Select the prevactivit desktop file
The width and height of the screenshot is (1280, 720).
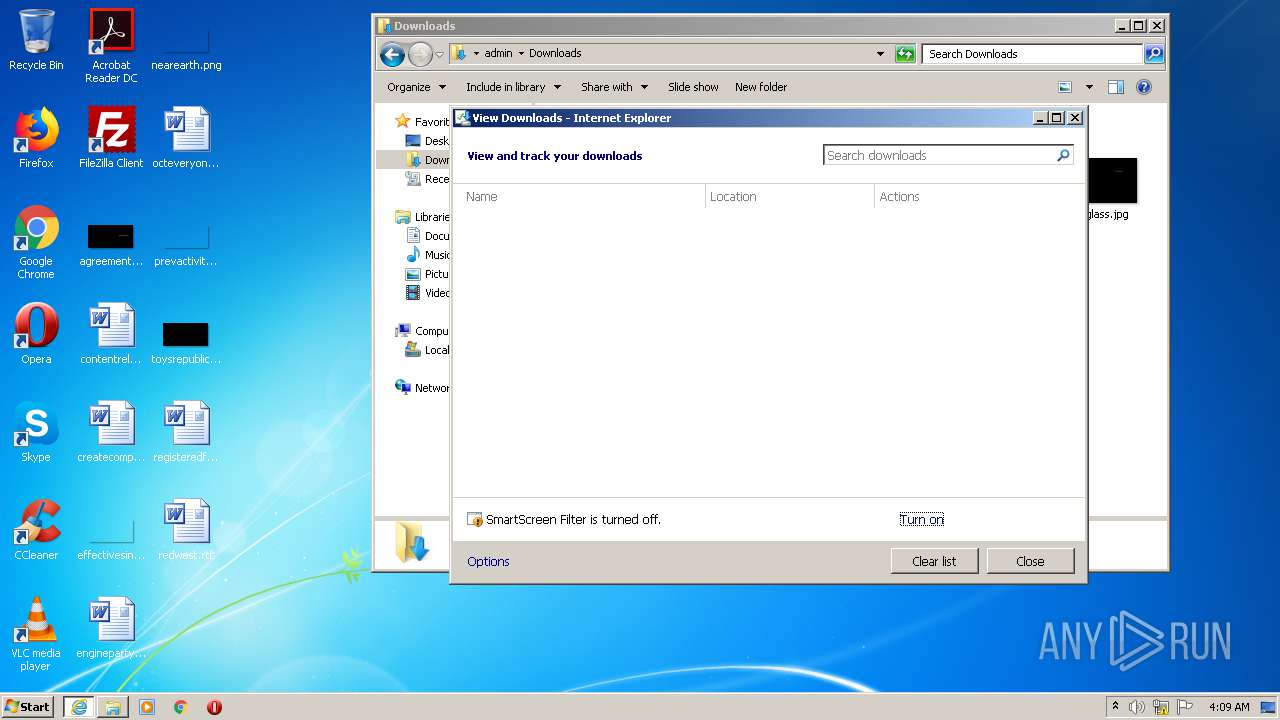[186, 245]
